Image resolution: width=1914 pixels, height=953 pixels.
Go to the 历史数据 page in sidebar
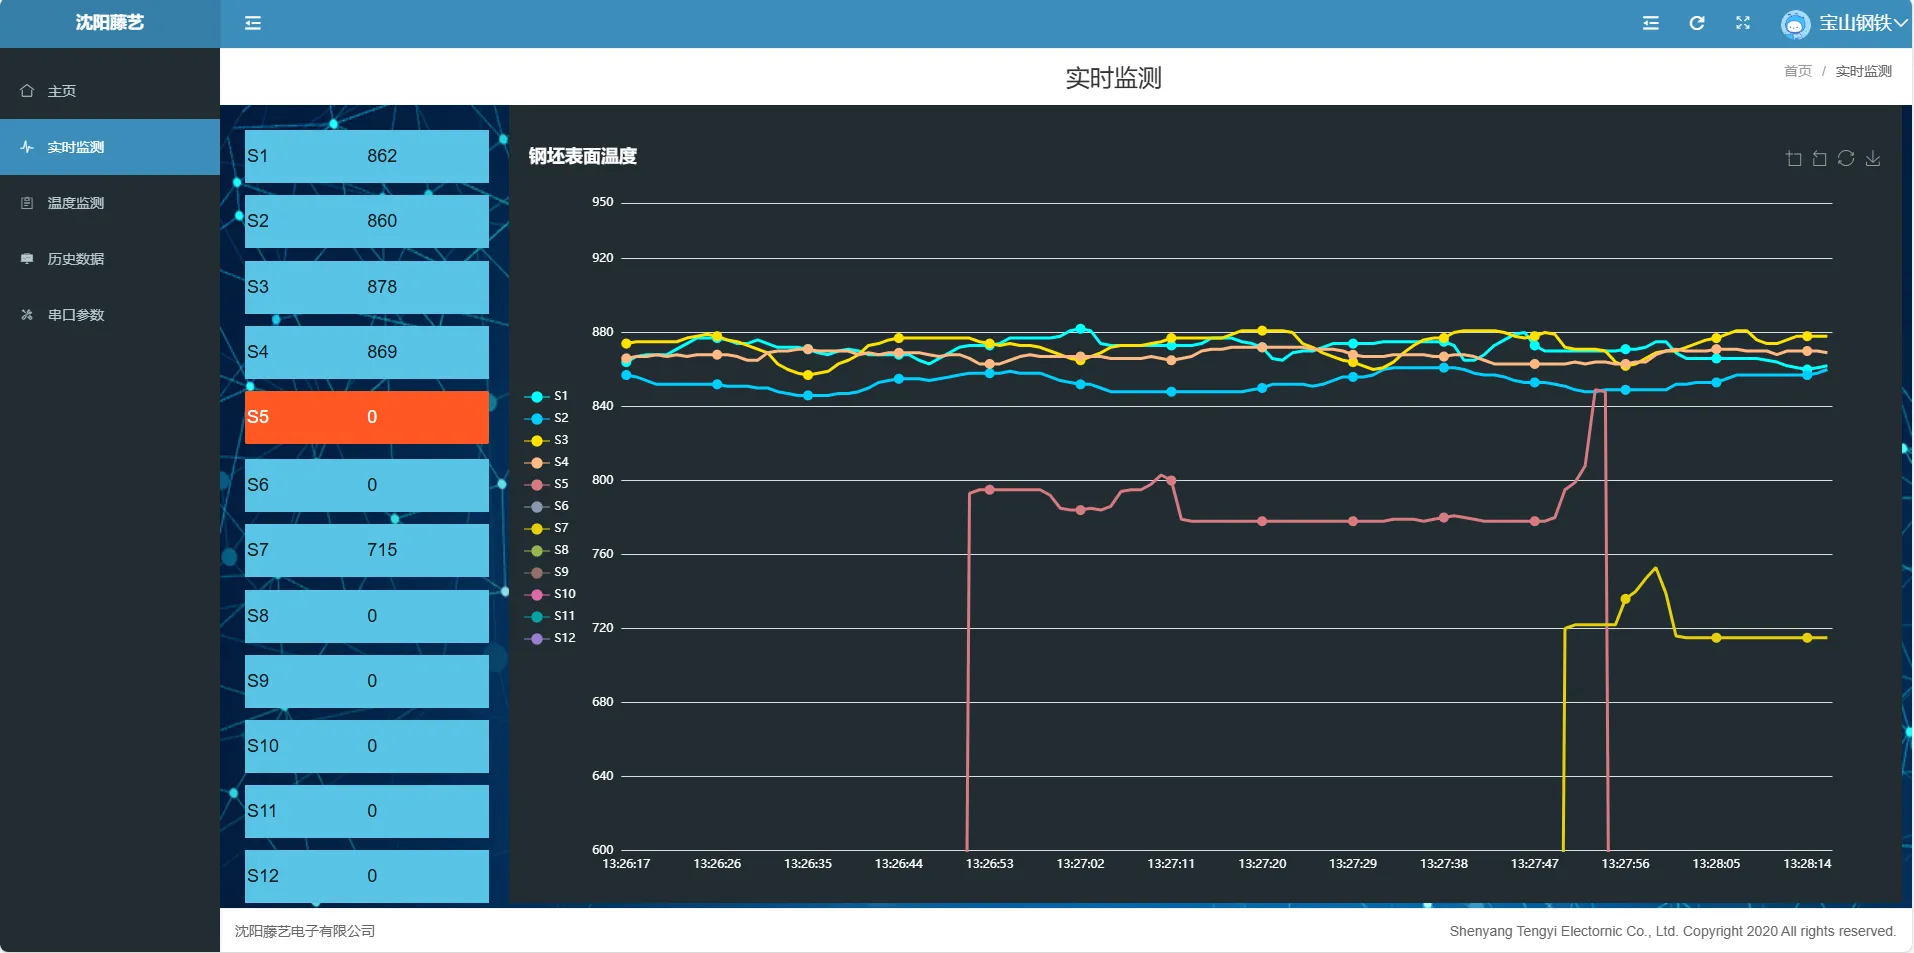(x=76, y=259)
